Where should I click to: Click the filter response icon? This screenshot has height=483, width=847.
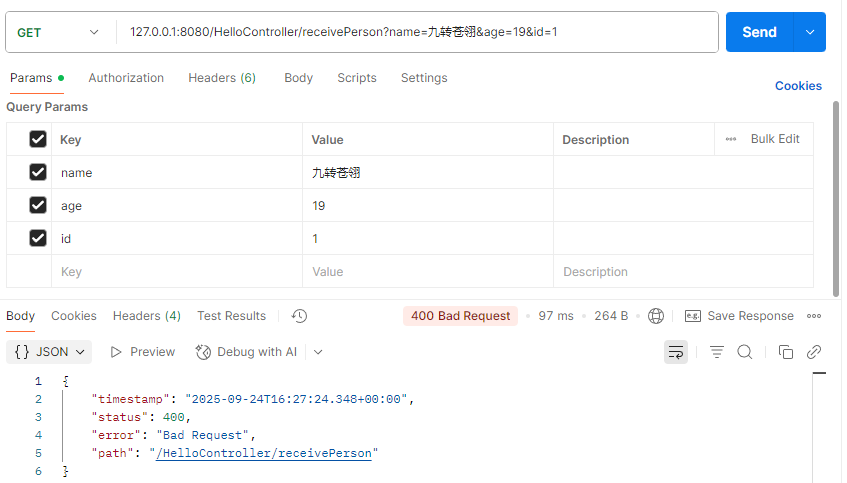tap(716, 352)
